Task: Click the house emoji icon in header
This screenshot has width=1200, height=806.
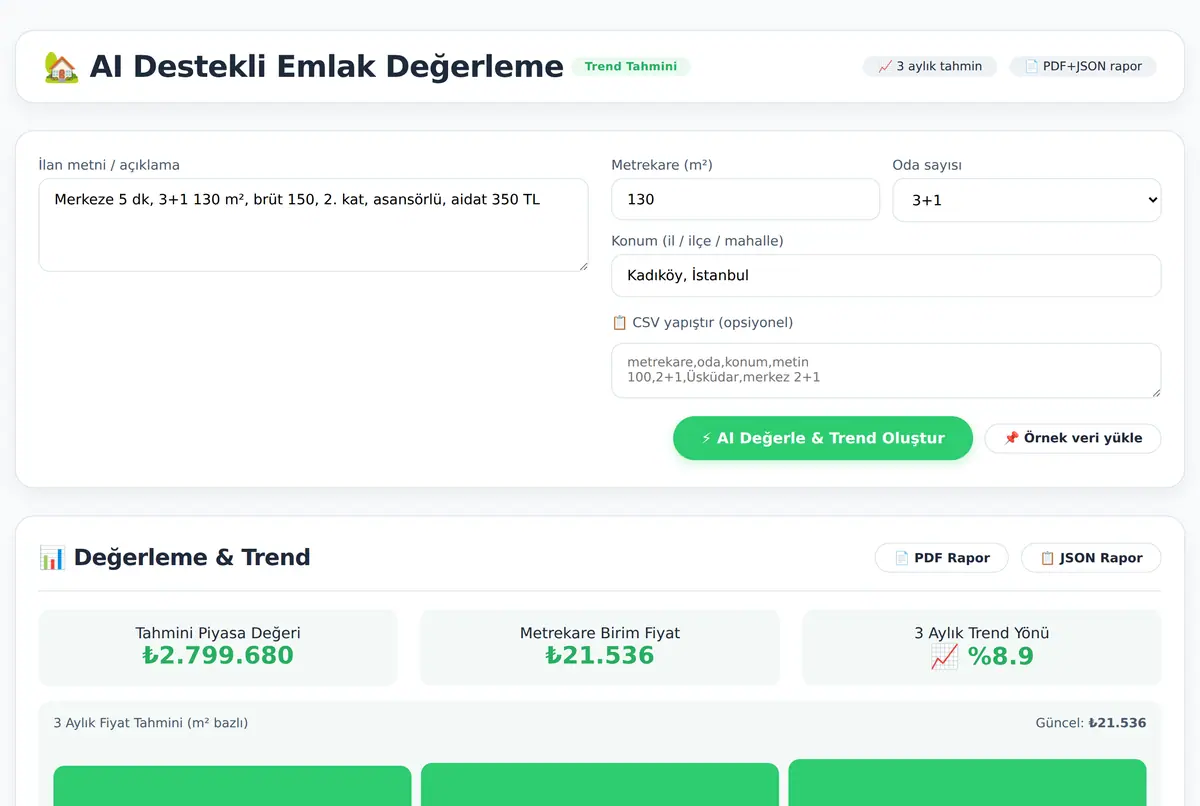Action: (x=61, y=67)
